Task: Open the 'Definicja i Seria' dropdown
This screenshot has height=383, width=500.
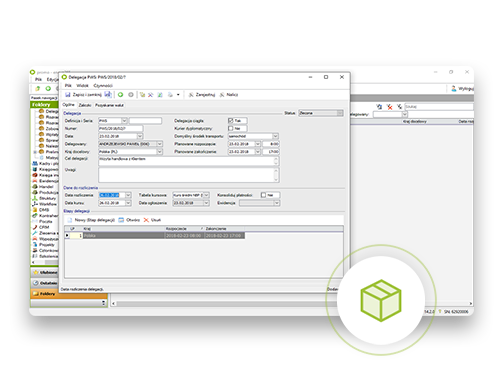Action: tap(124, 121)
